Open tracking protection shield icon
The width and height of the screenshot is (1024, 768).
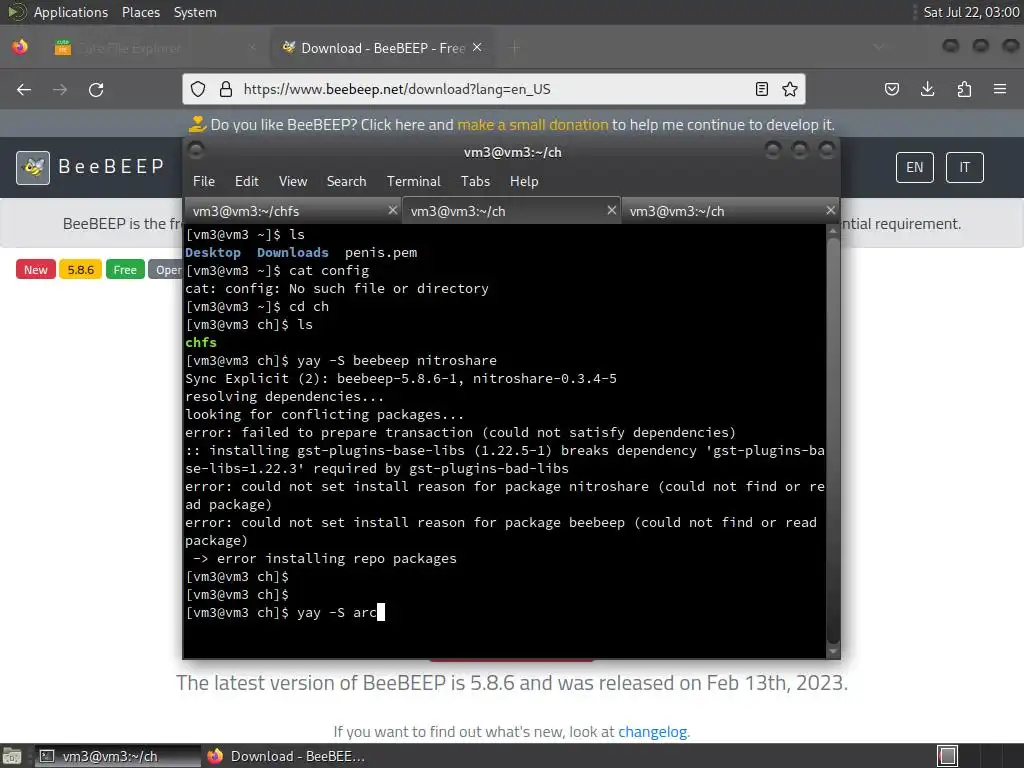198,89
